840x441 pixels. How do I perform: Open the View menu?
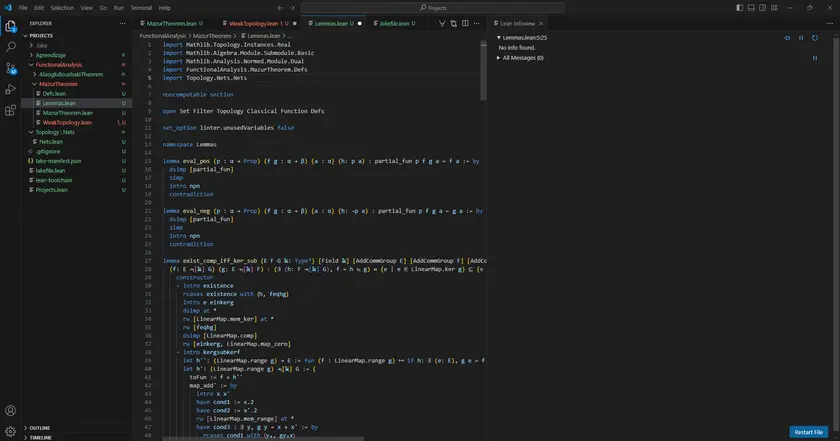[x=86, y=8]
